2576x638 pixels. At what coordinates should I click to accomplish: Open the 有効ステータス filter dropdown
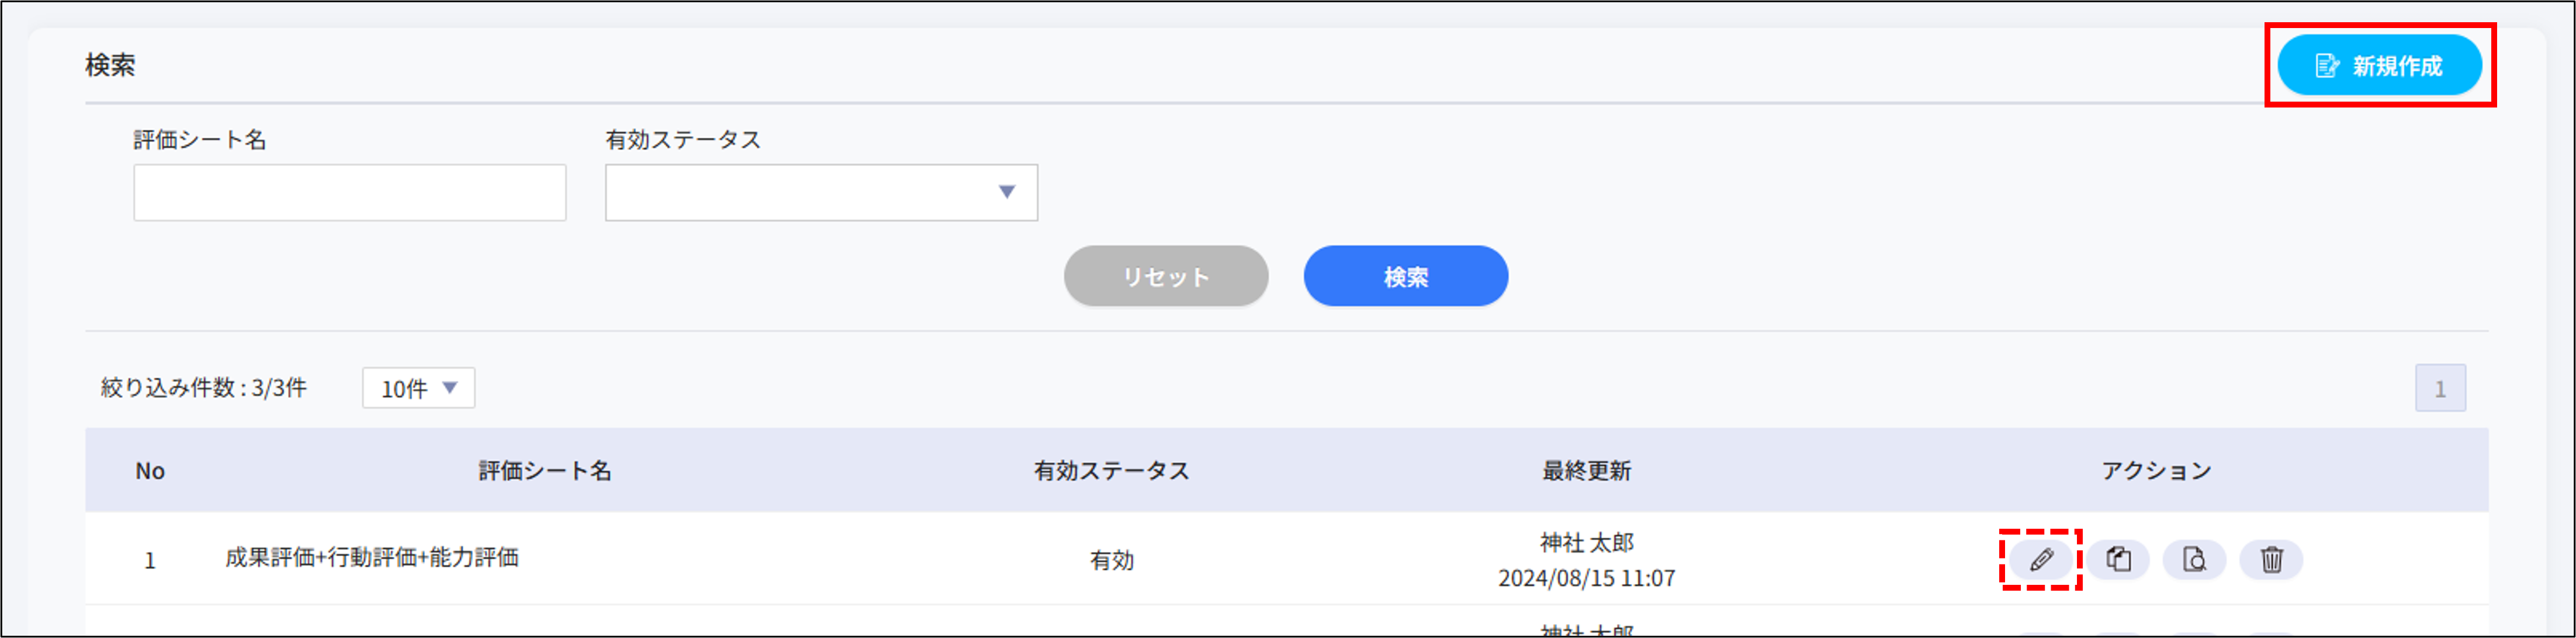pos(820,192)
